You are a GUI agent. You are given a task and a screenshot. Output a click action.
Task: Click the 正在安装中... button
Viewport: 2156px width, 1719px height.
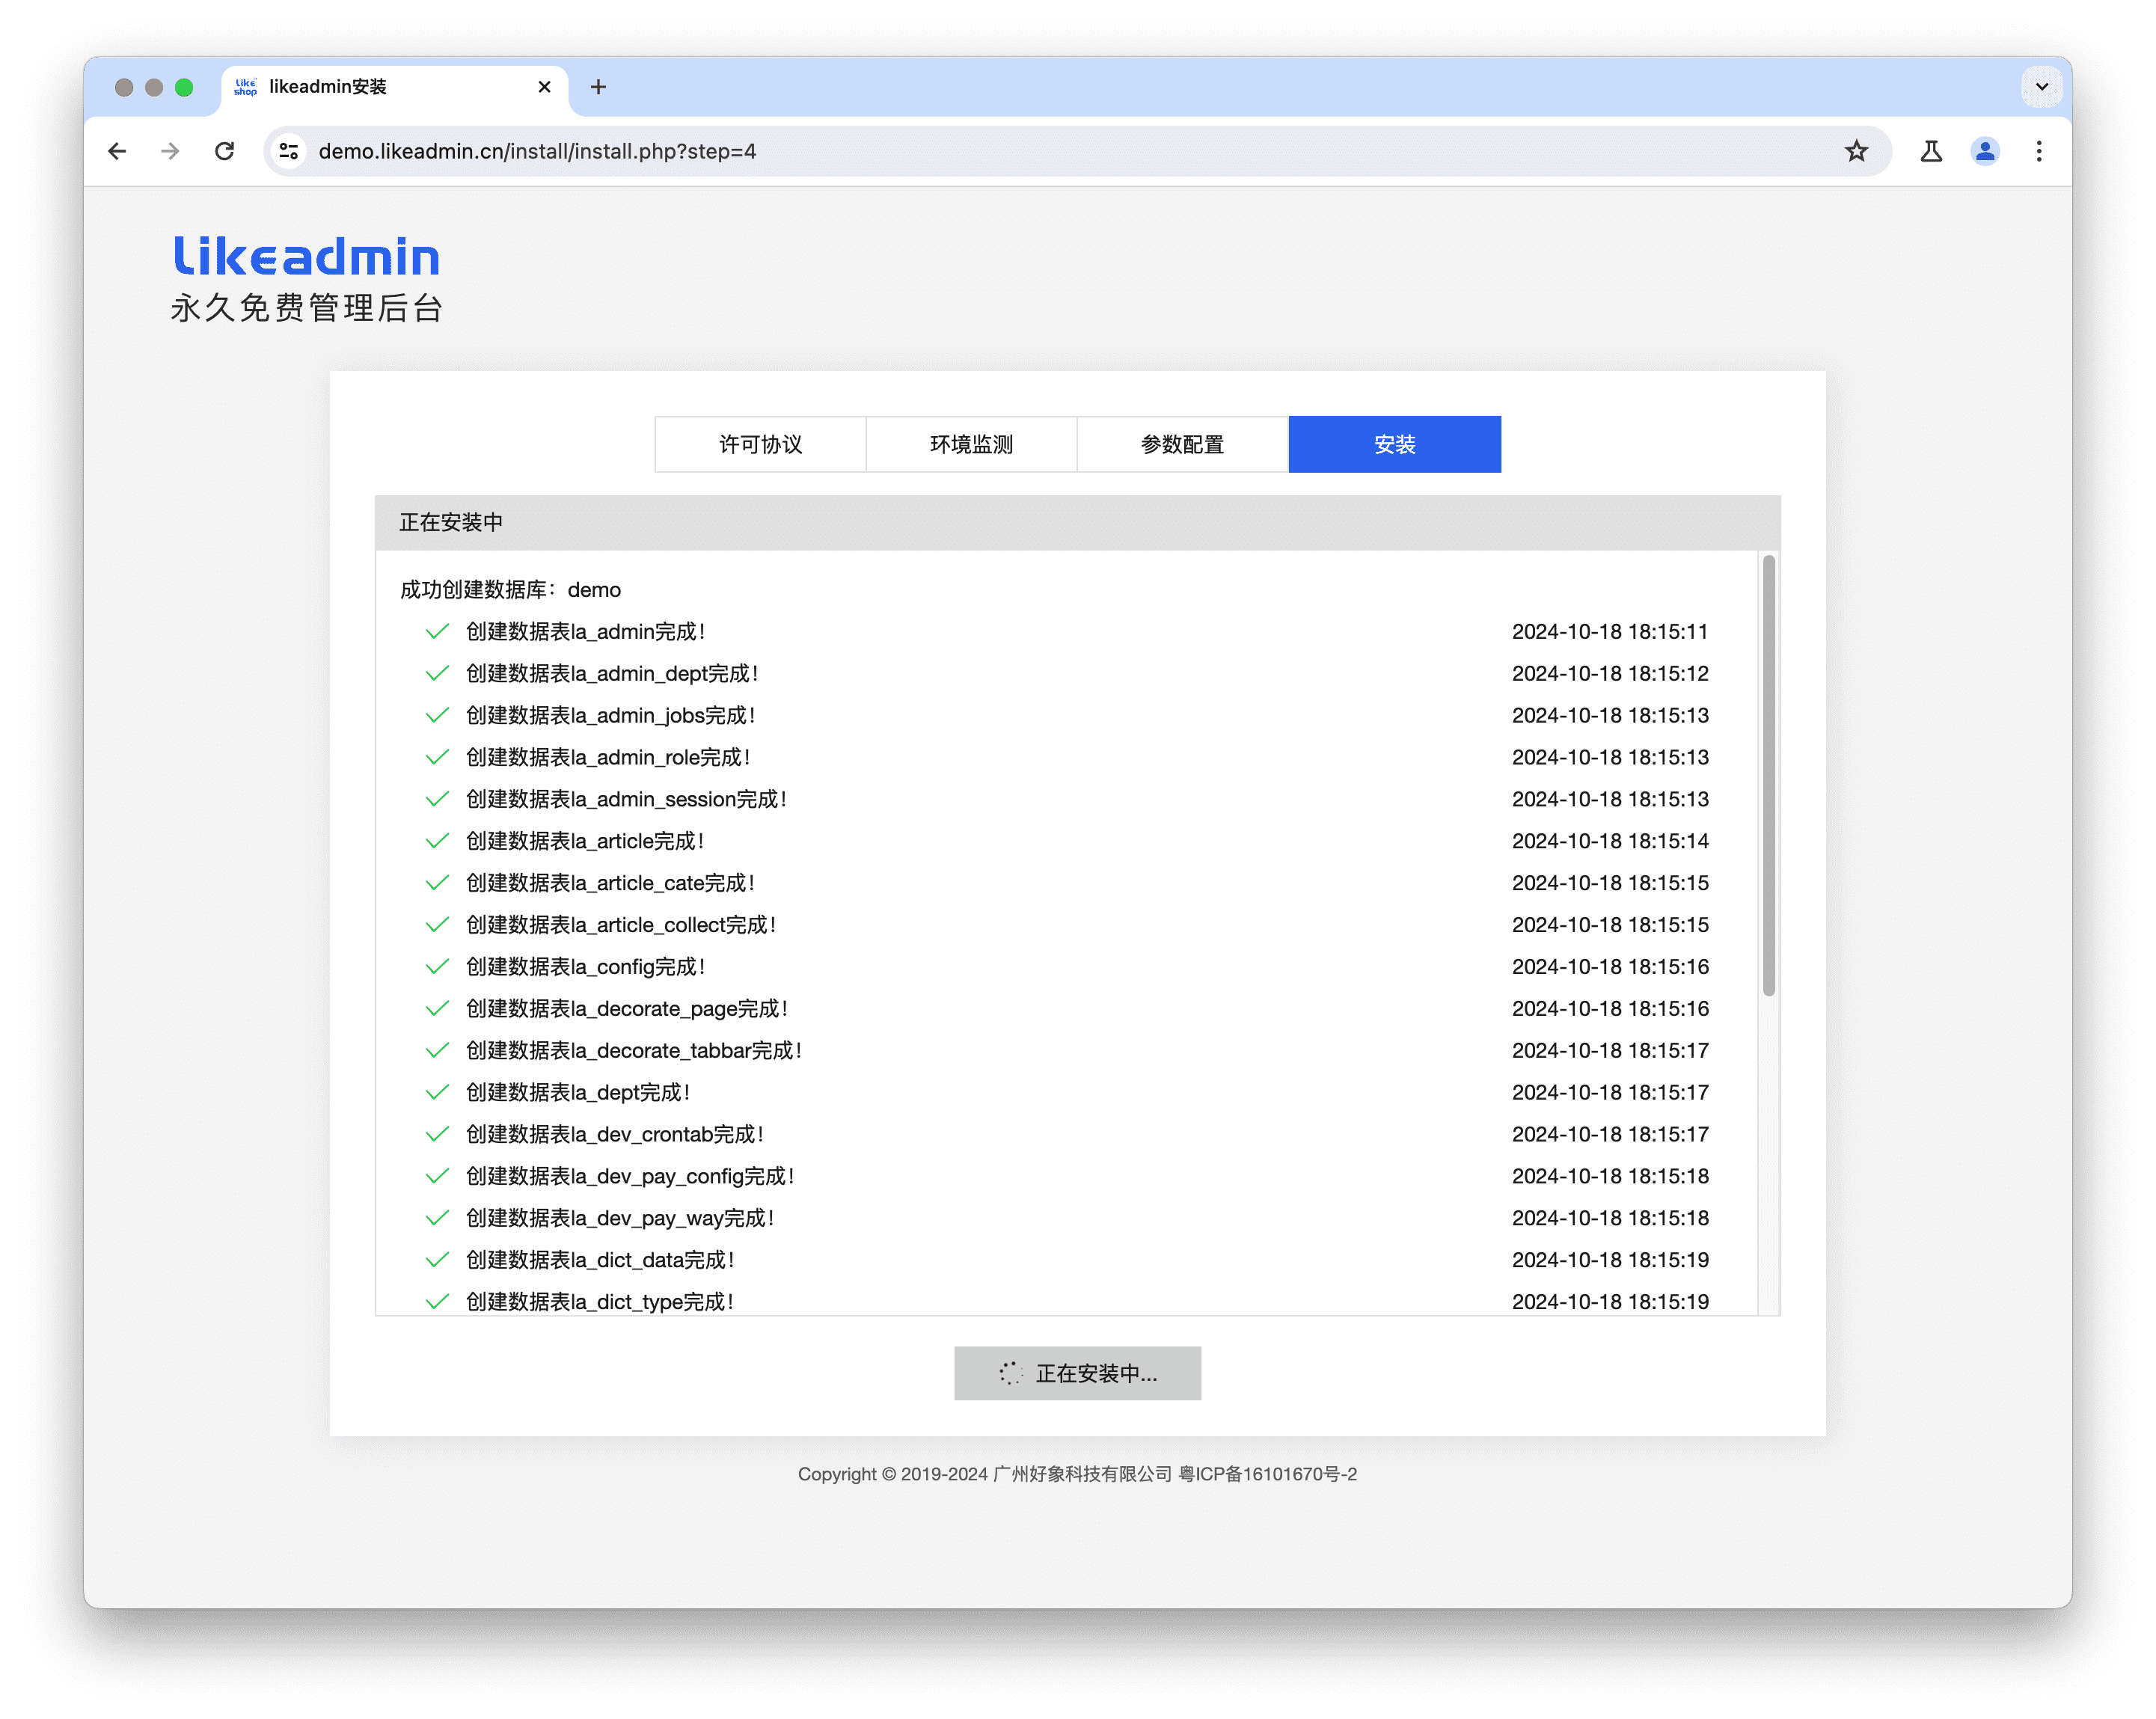[1077, 1373]
